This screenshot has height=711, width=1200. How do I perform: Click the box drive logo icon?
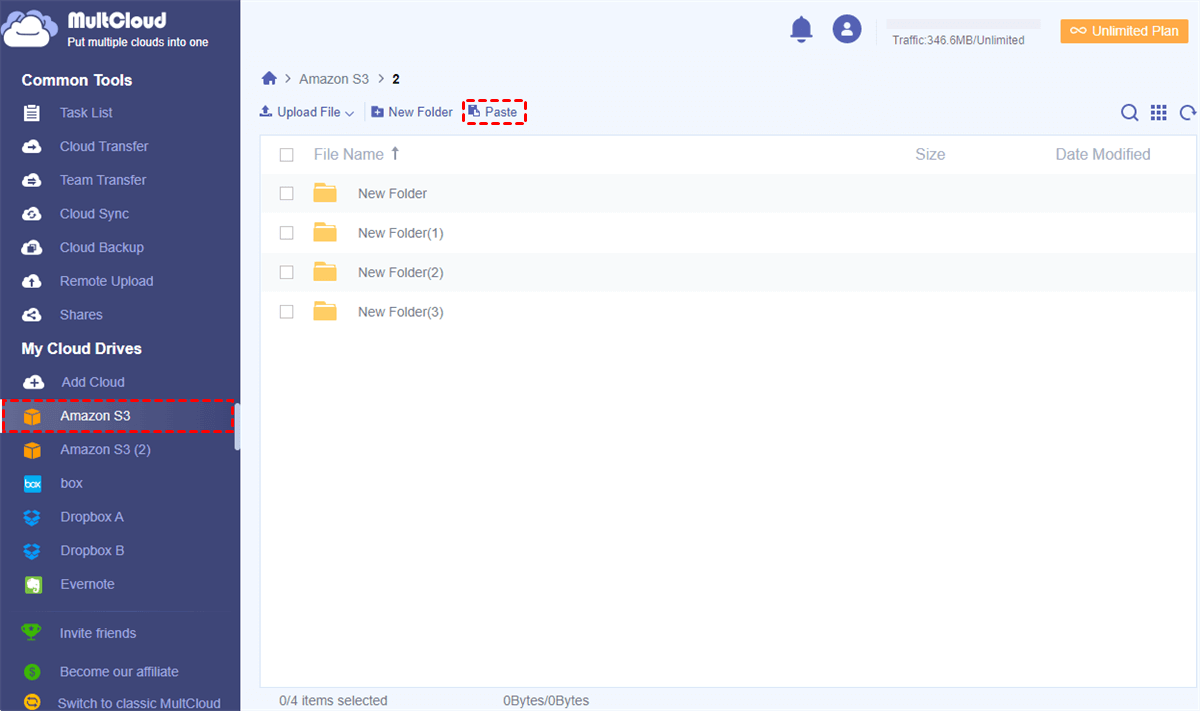pyautogui.click(x=33, y=484)
